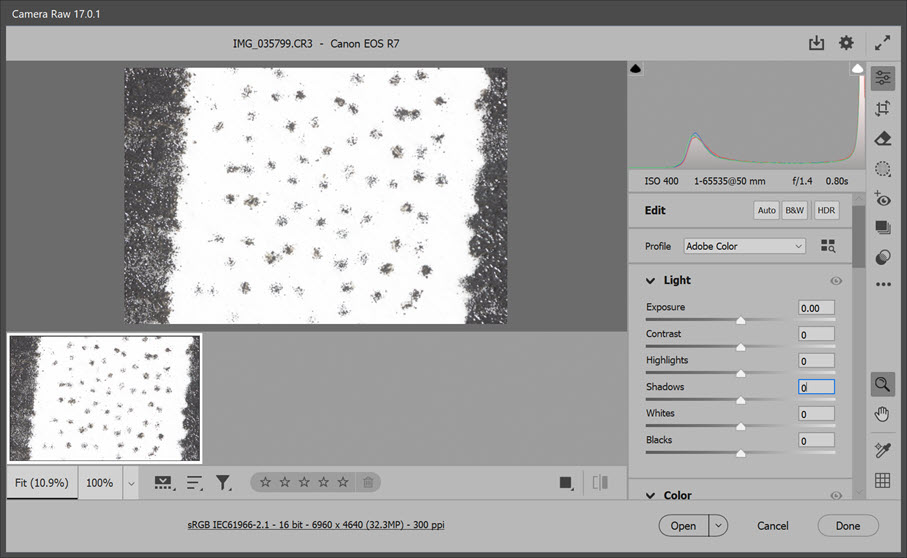Open the Adobe Color profile dropdown
Image resolution: width=907 pixels, height=558 pixels.
coord(744,246)
